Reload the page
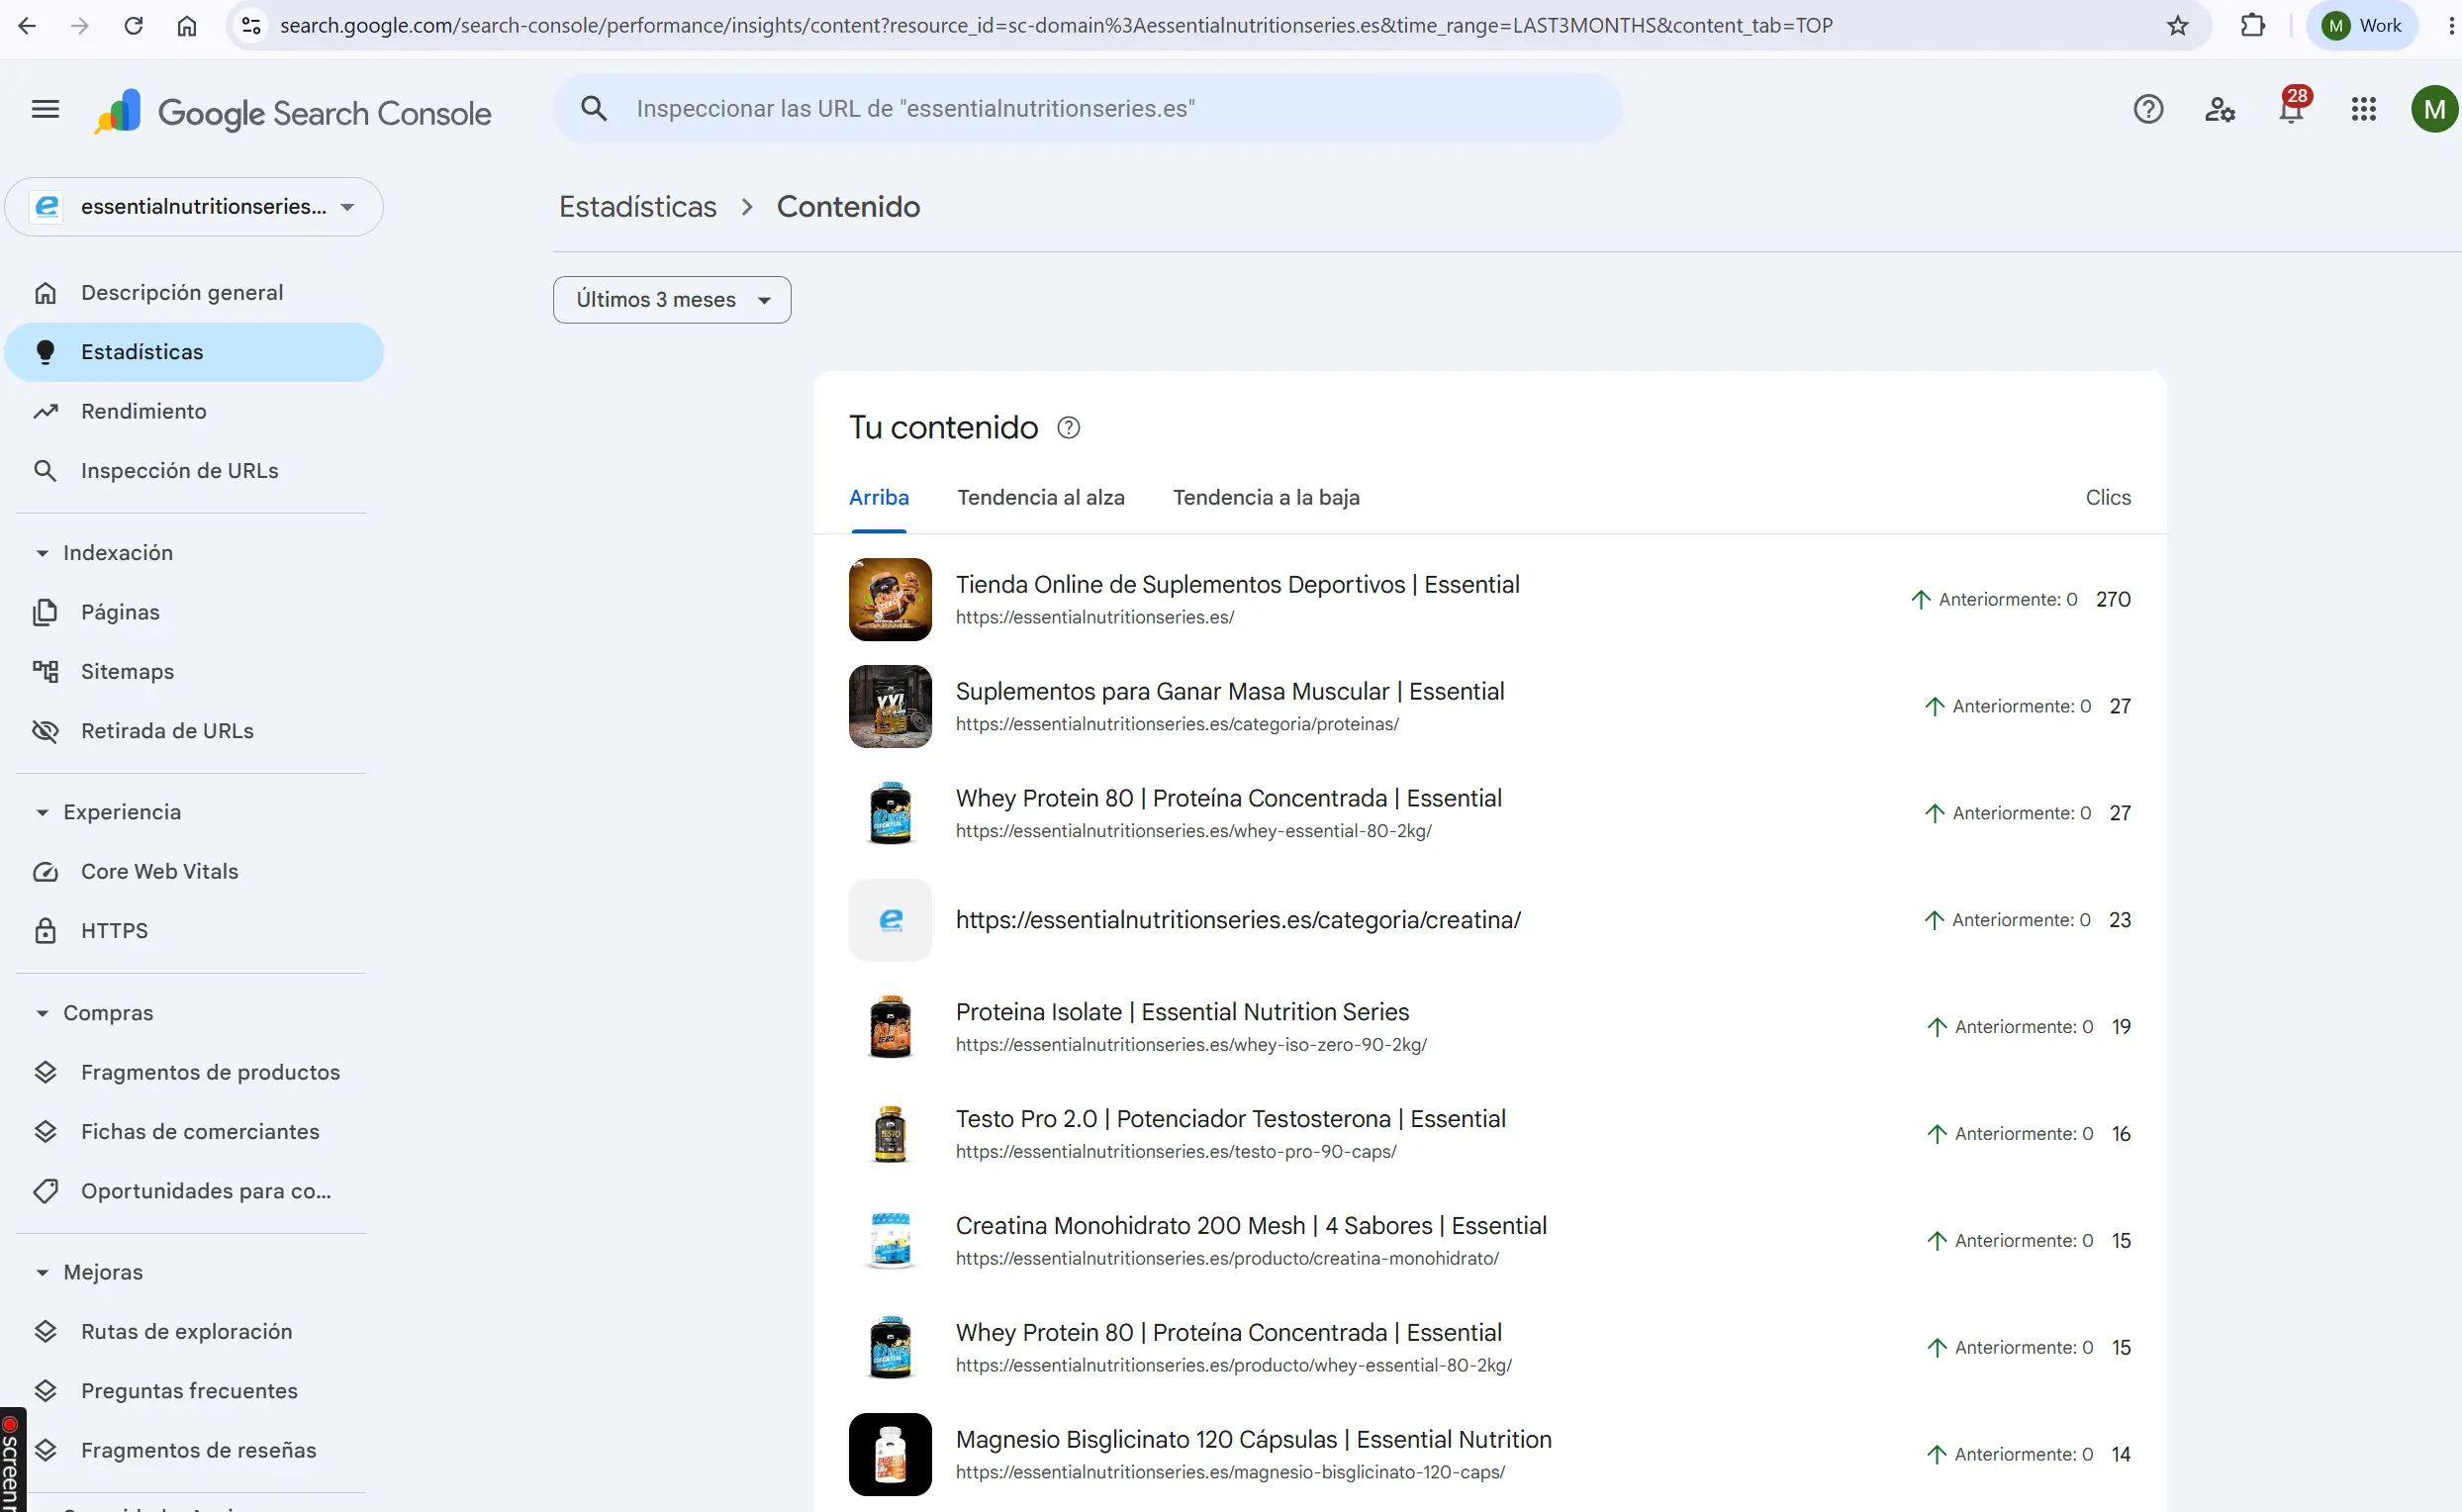The image size is (2462, 1512). [133, 26]
